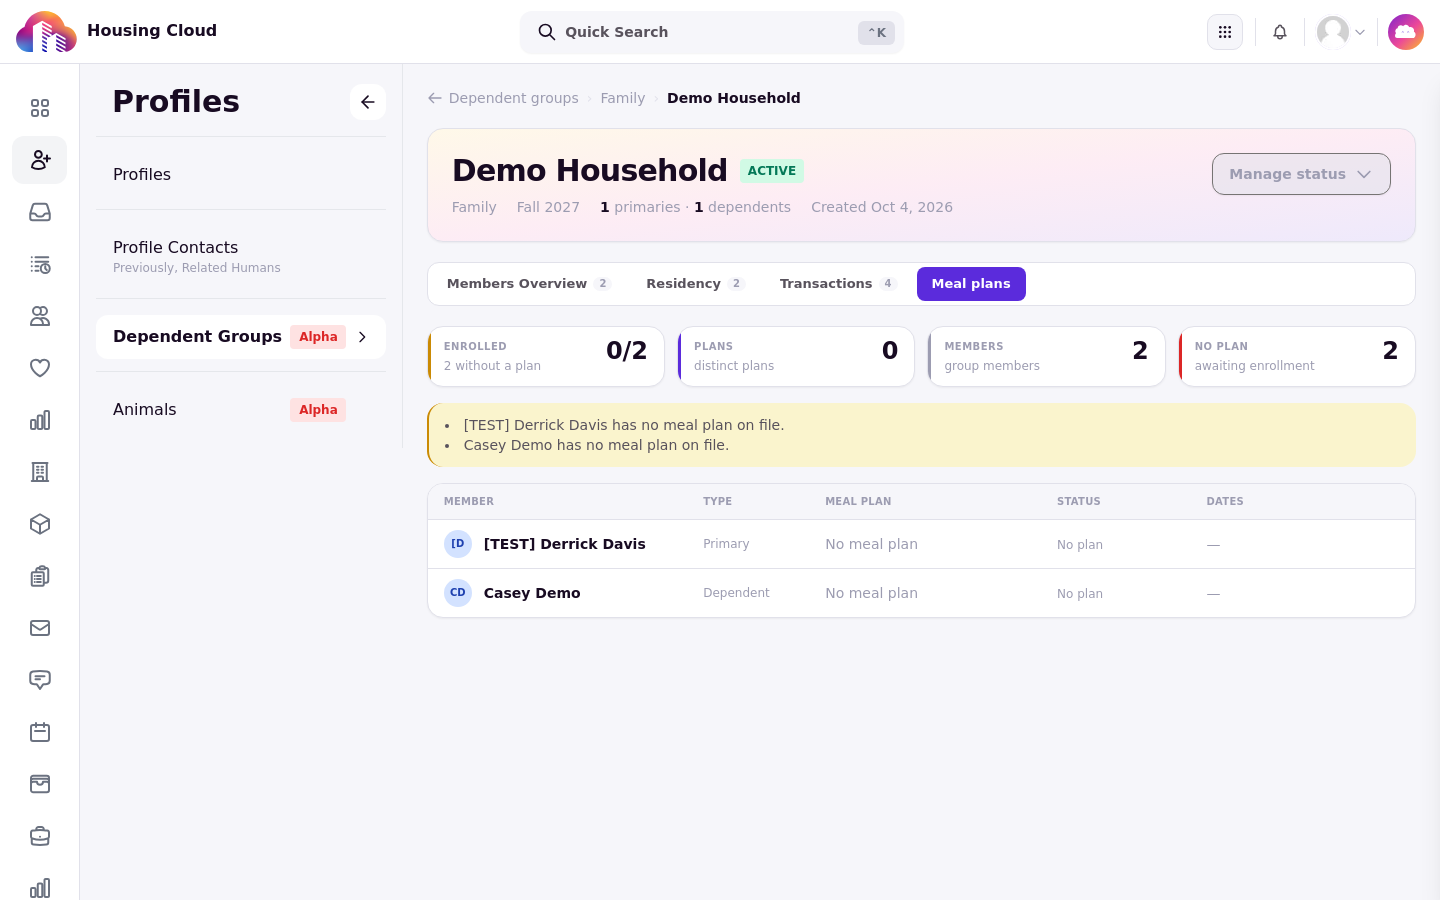
Task: Open Profile Contacts menu item
Action: (241, 255)
